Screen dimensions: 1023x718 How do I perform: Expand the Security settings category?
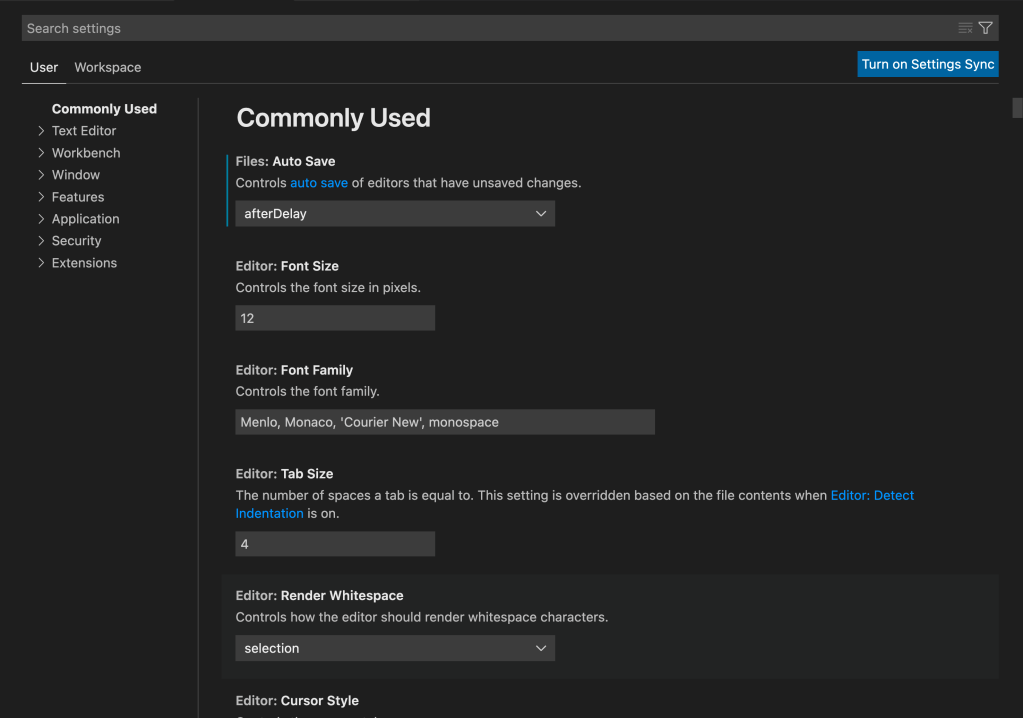(x=77, y=241)
